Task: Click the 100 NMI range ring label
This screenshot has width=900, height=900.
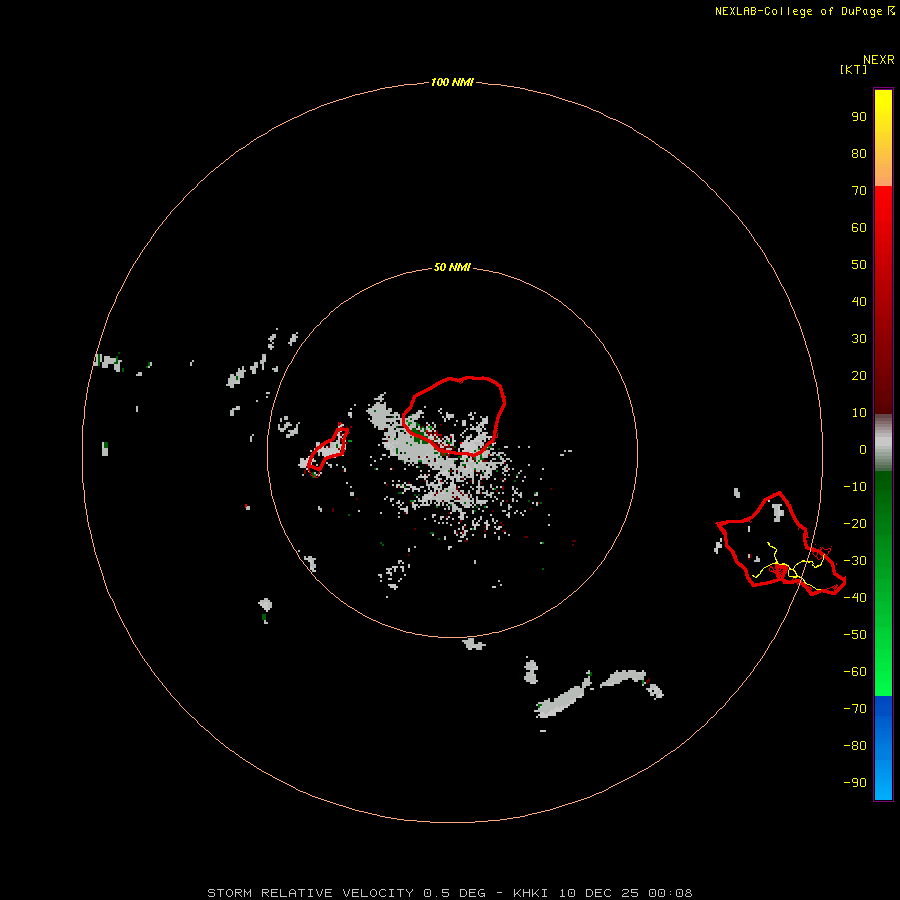Action: click(452, 83)
